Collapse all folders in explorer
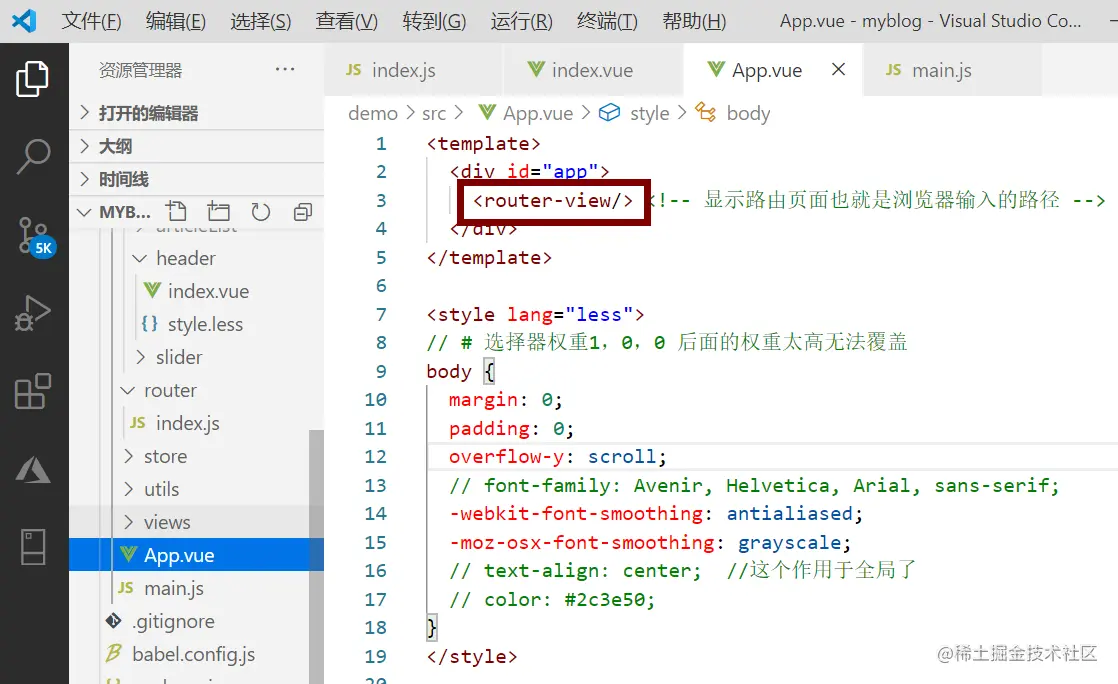Viewport: 1118px width, 684px height. (302, 212)
